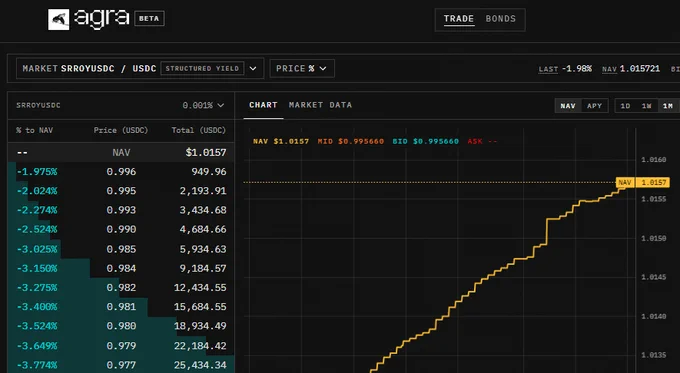This screenshot has width=680, height=373.
Task: Click the 0.990 price cell
Action: (121, 229)
